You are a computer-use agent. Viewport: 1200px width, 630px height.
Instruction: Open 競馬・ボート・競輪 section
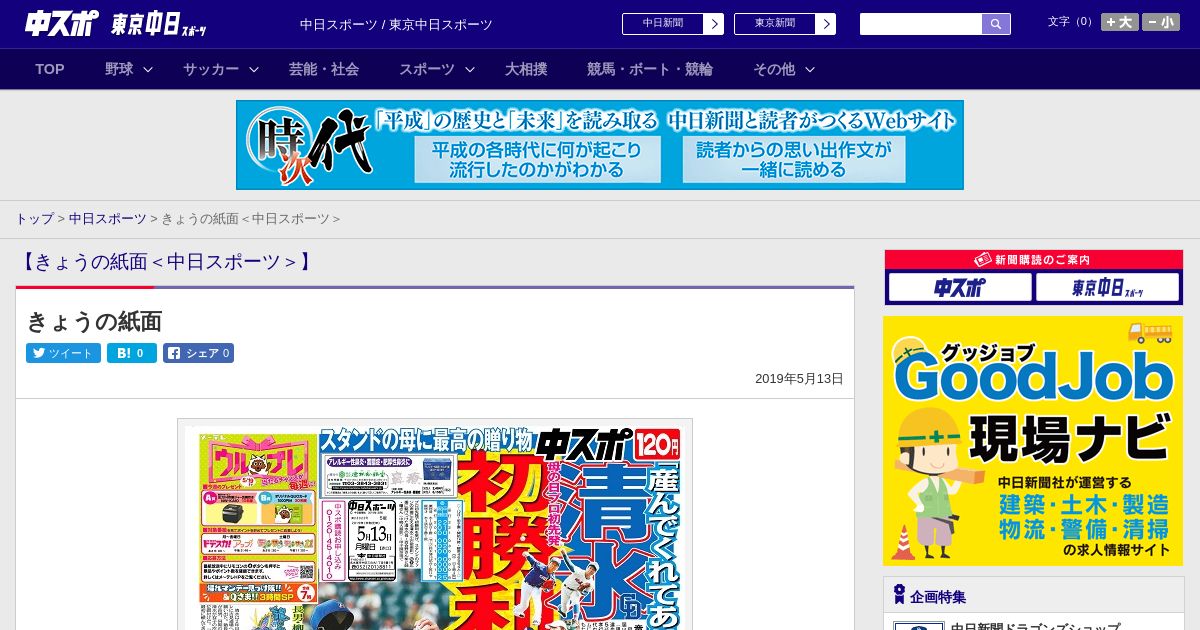click(x=650, y=69)
